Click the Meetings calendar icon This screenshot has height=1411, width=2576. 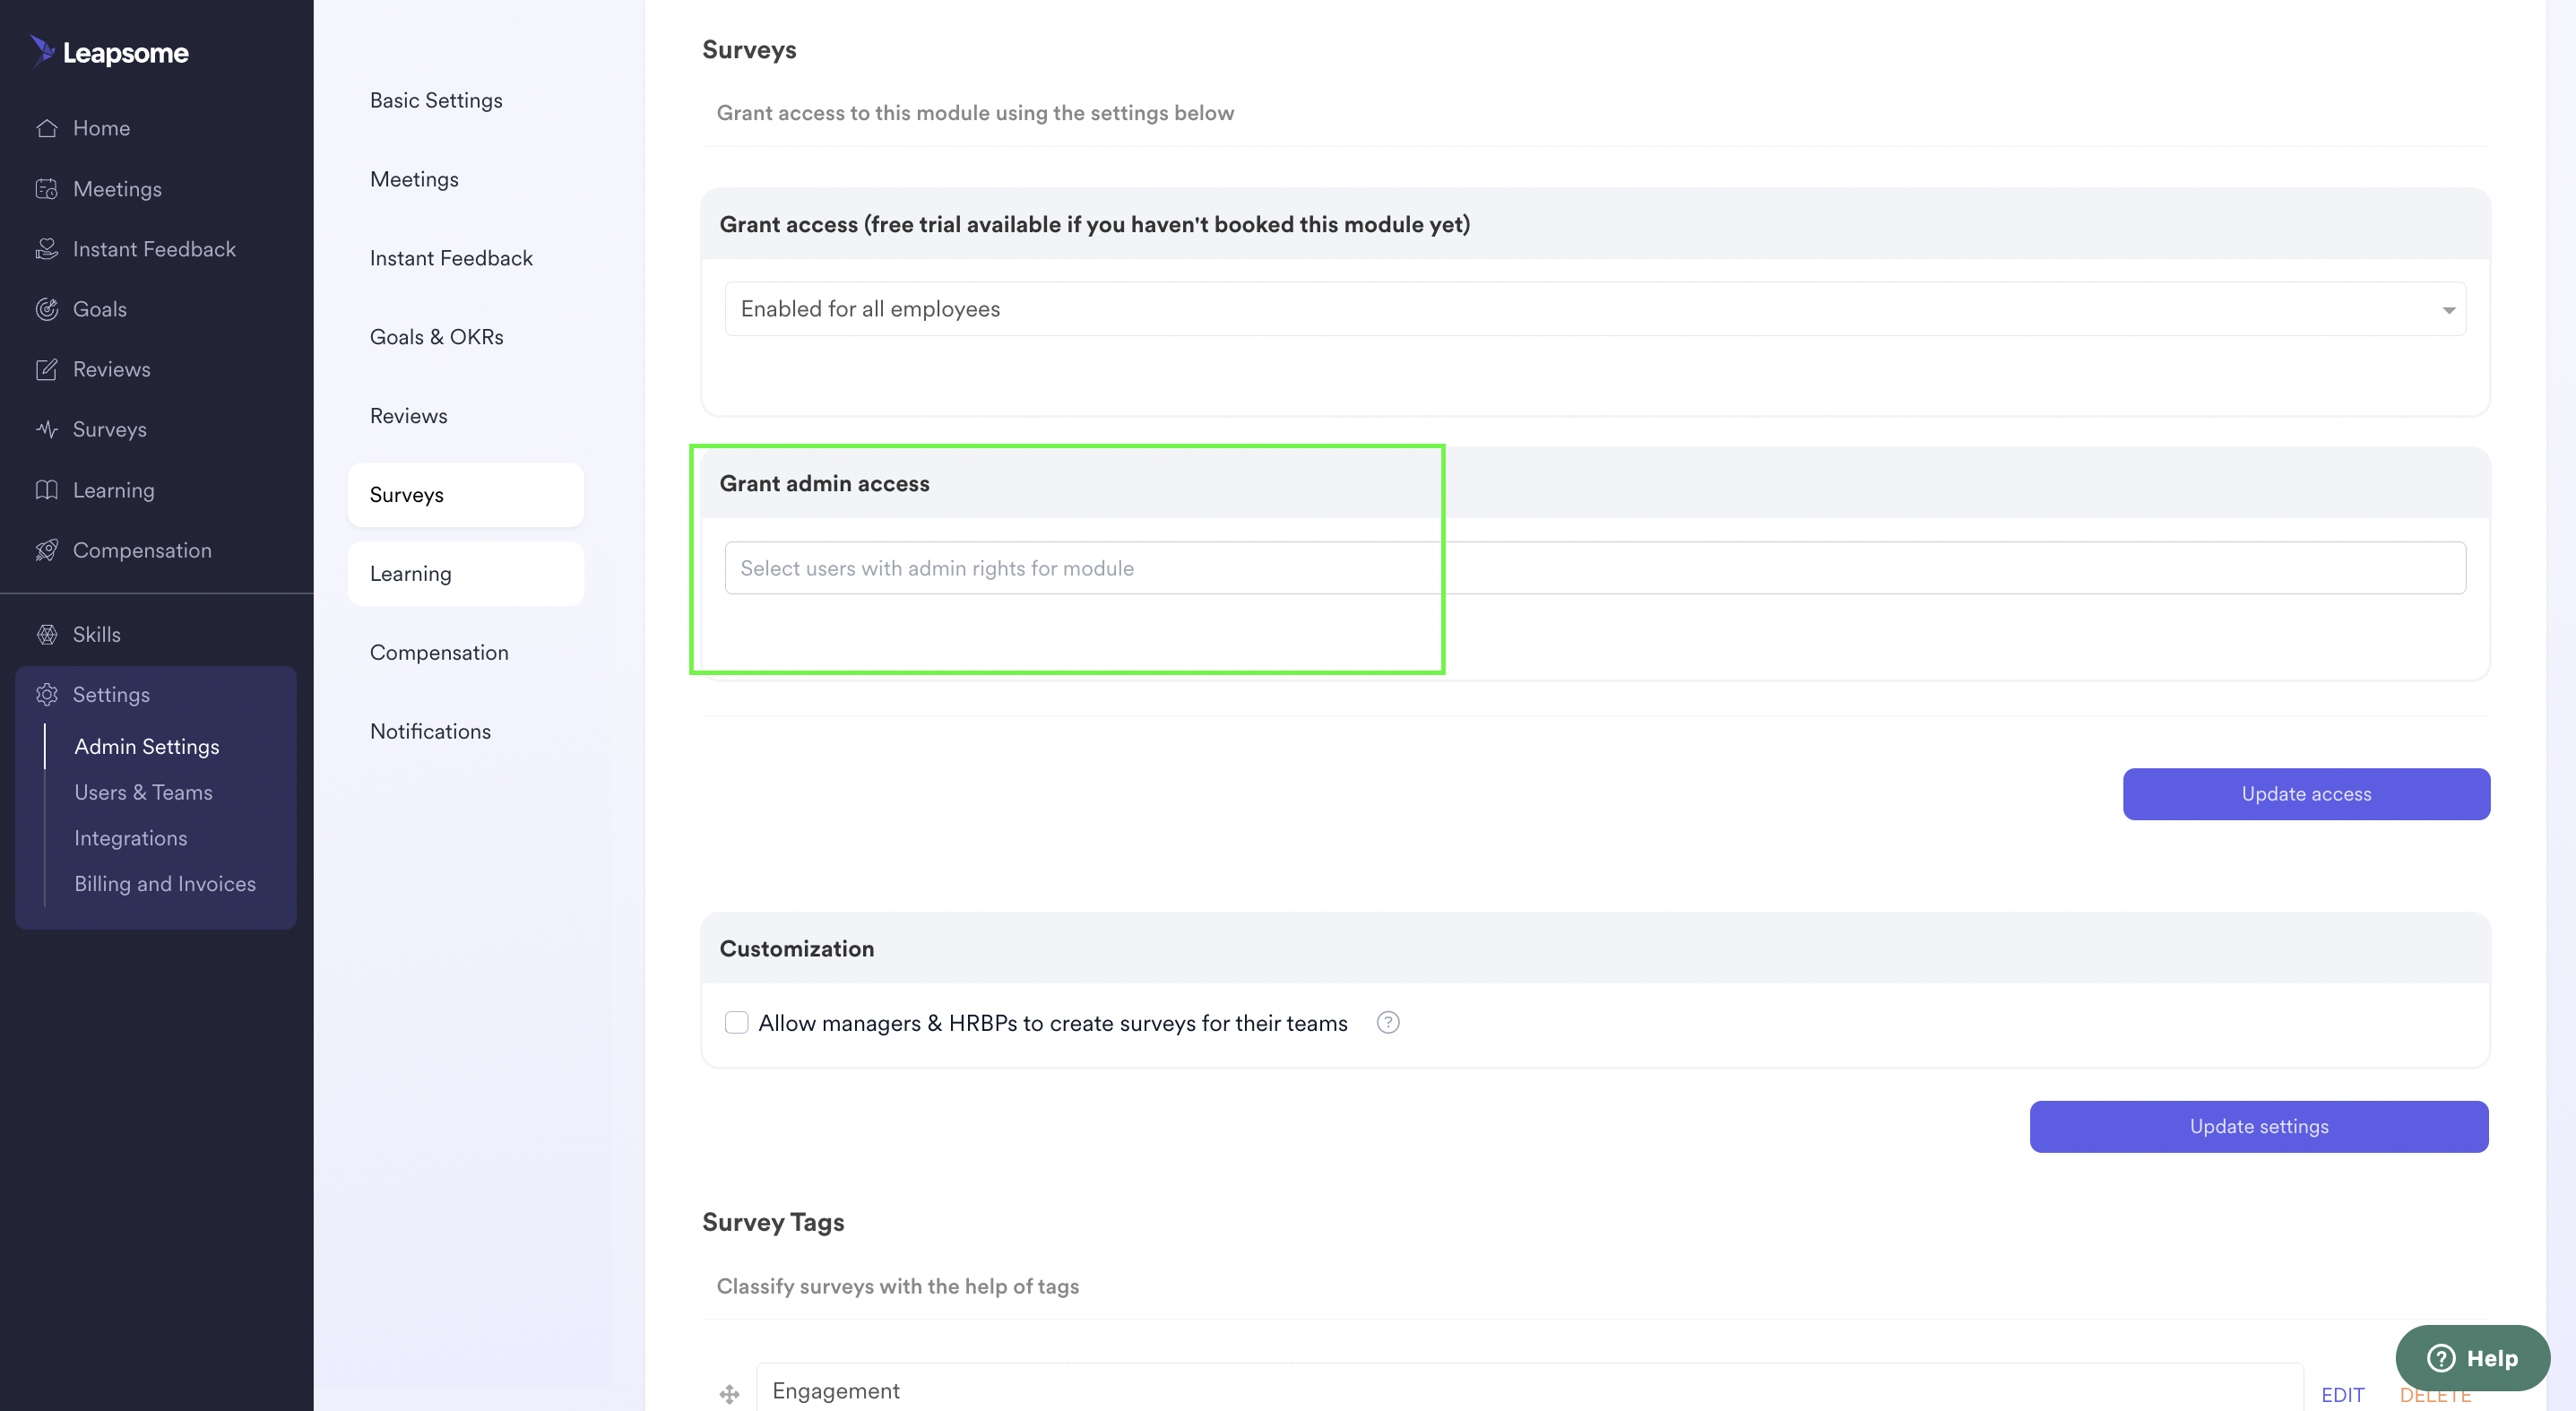click(x=47, y=189)
